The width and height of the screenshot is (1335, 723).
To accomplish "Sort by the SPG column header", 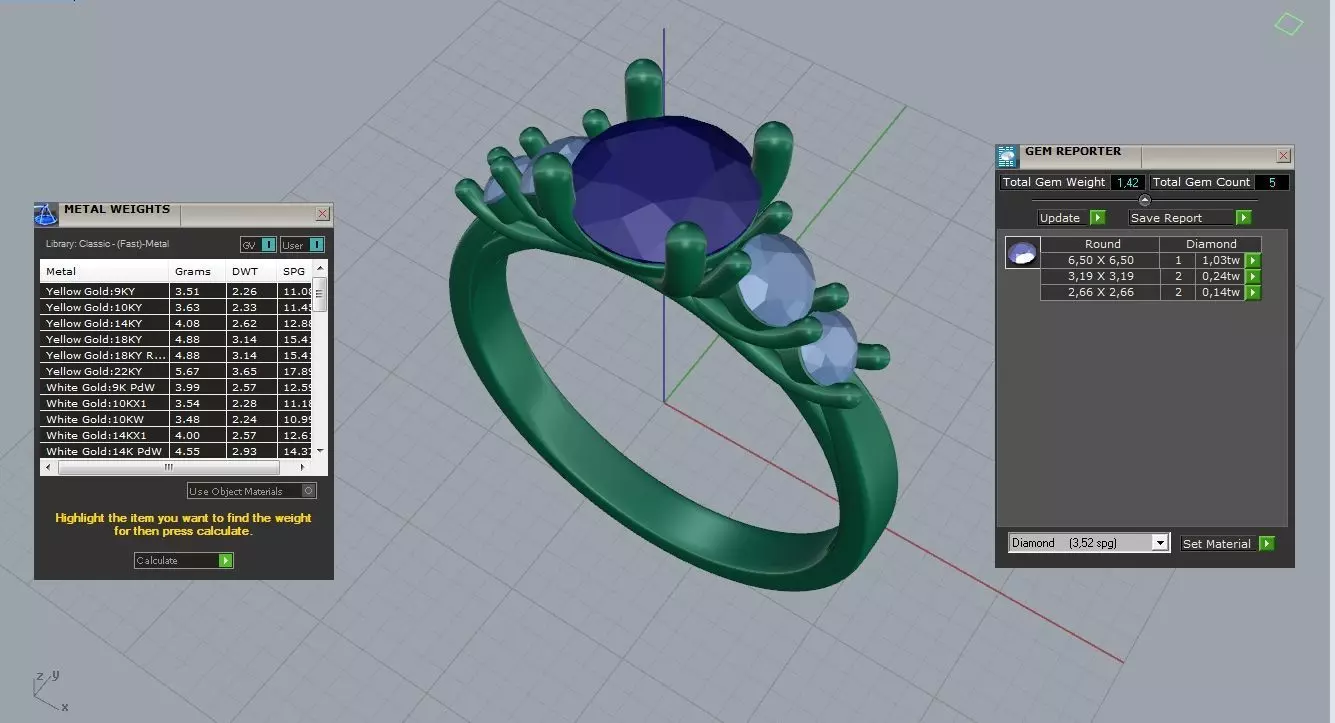I will (x=295, y=271).
